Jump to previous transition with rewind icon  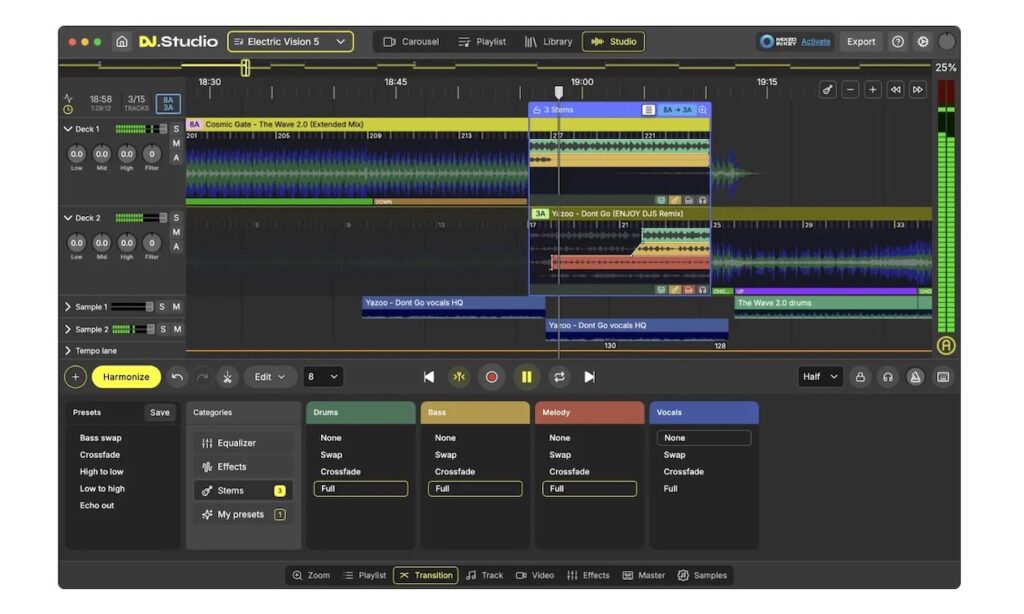point(895,89)
